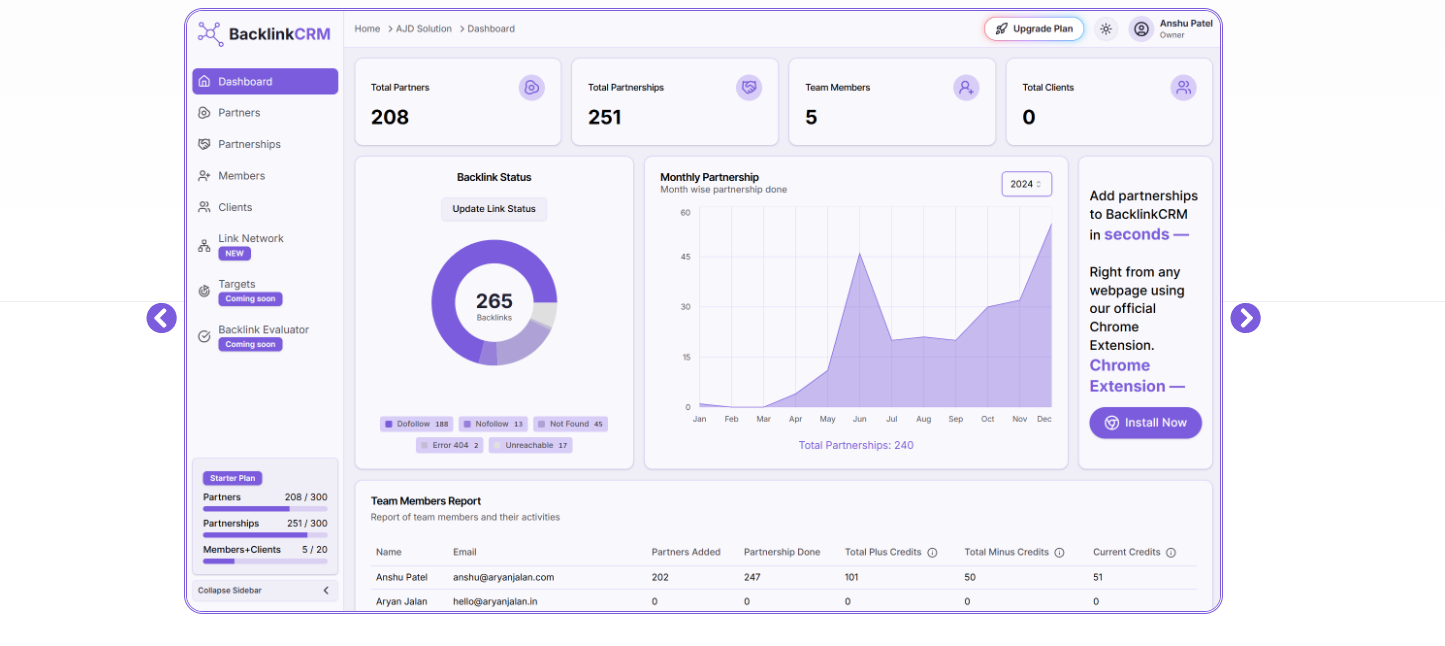
Task: Click the Team Members card icon
Action: coord(966,88)
